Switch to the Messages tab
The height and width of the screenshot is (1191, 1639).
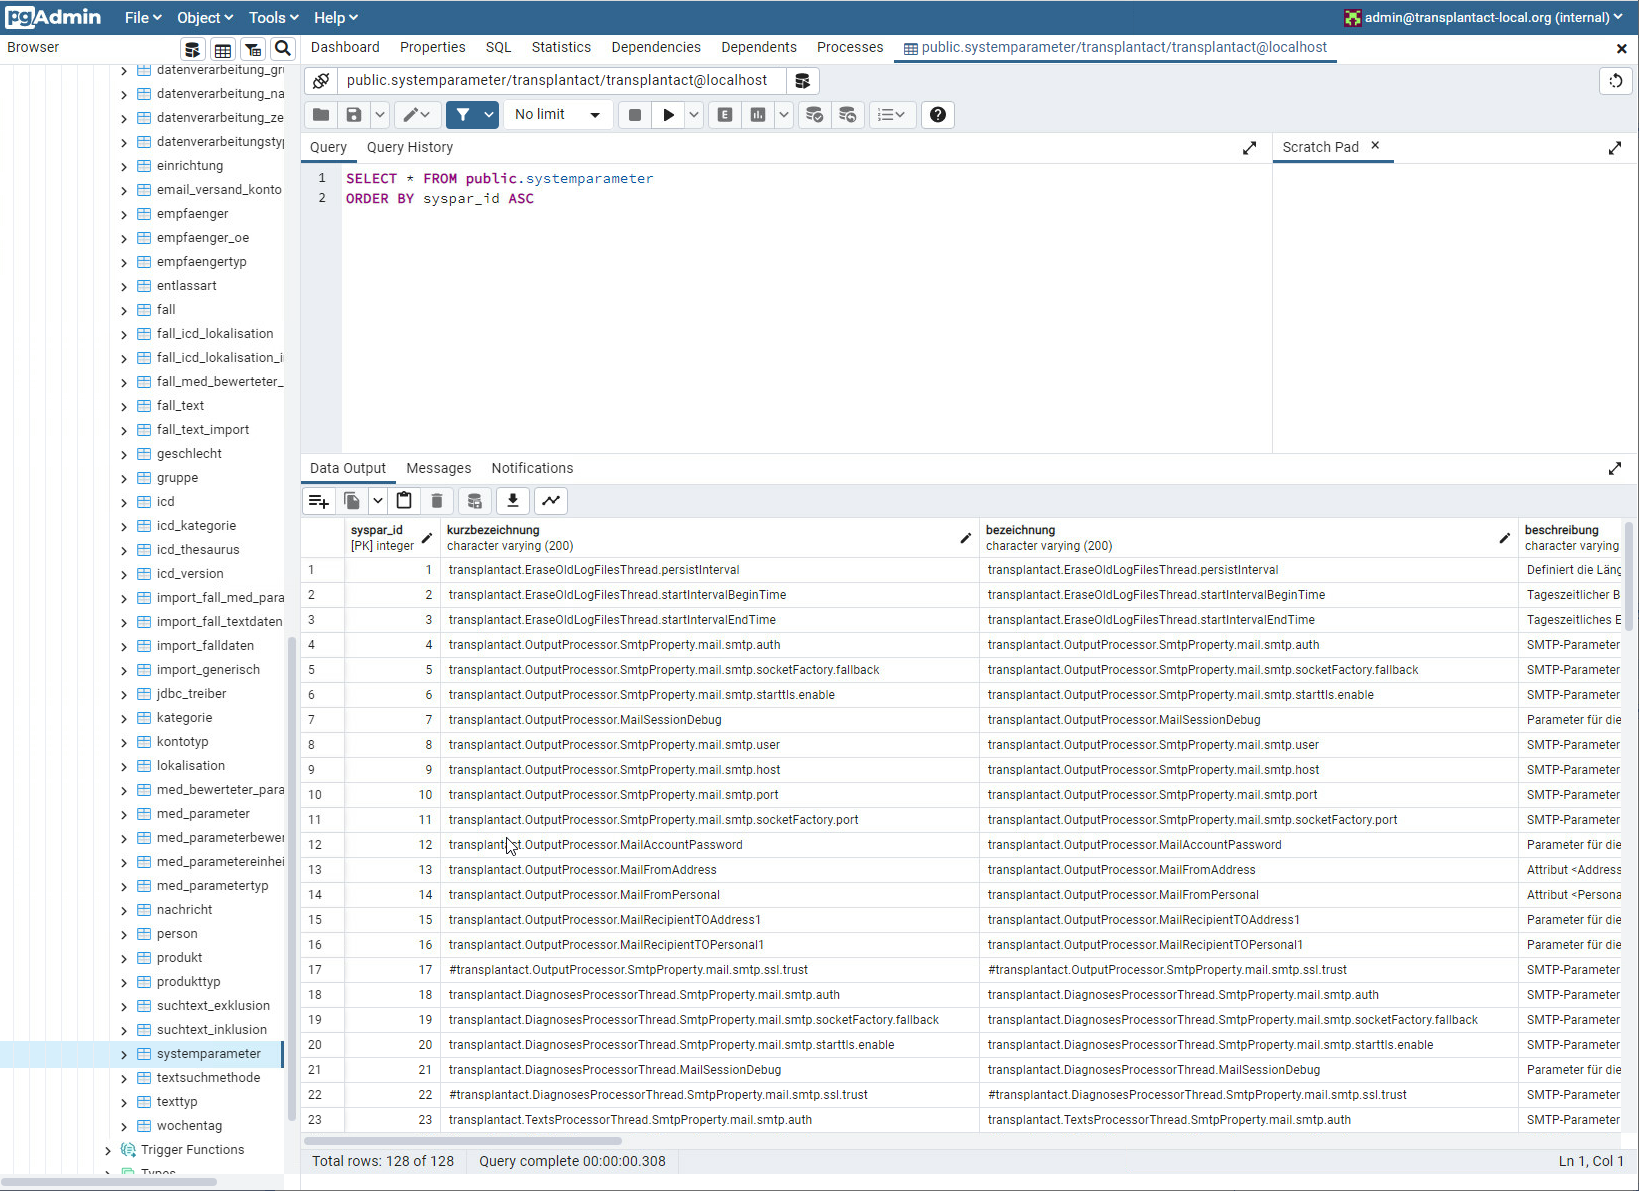coord(438,468)
